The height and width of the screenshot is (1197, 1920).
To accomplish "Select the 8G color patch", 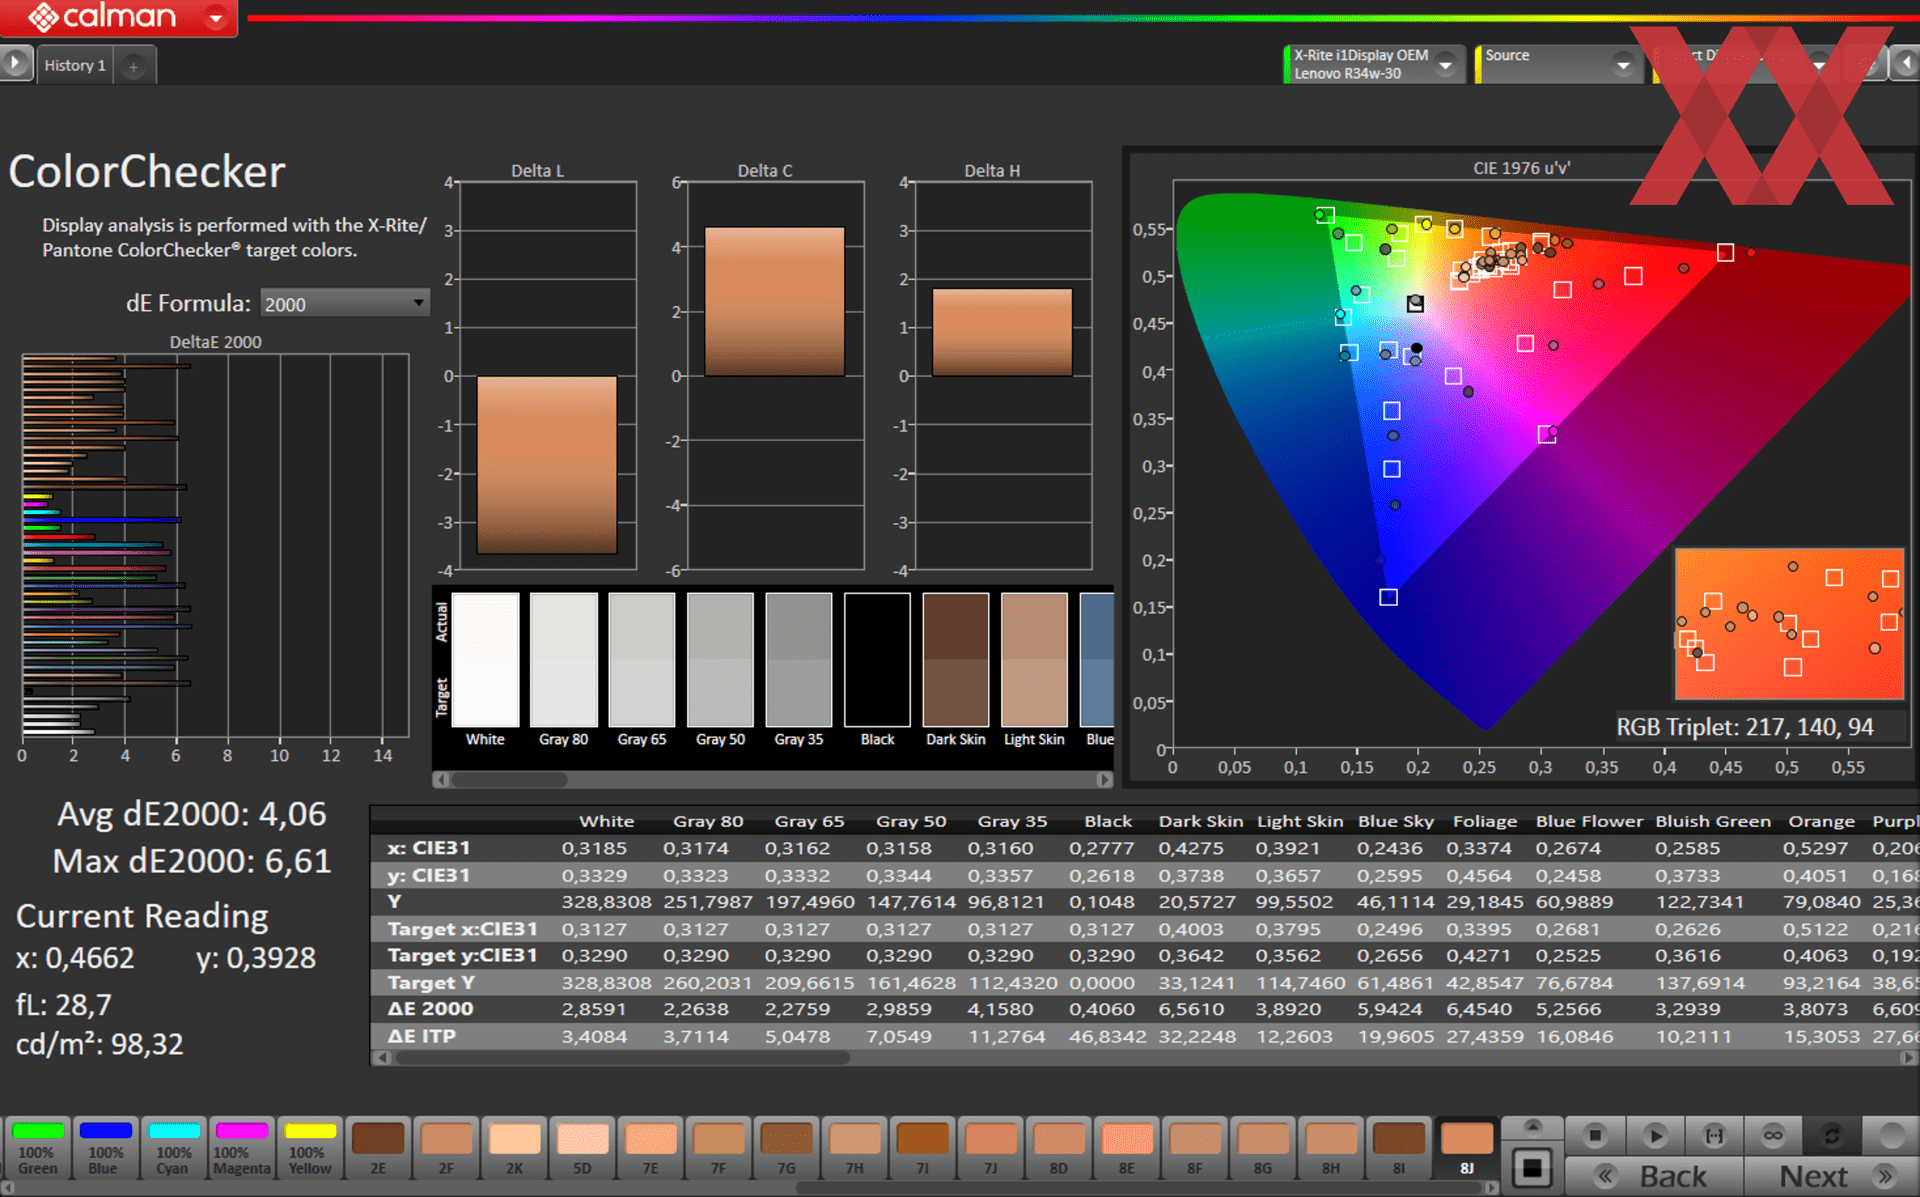I will [x=1262, y=1147].
